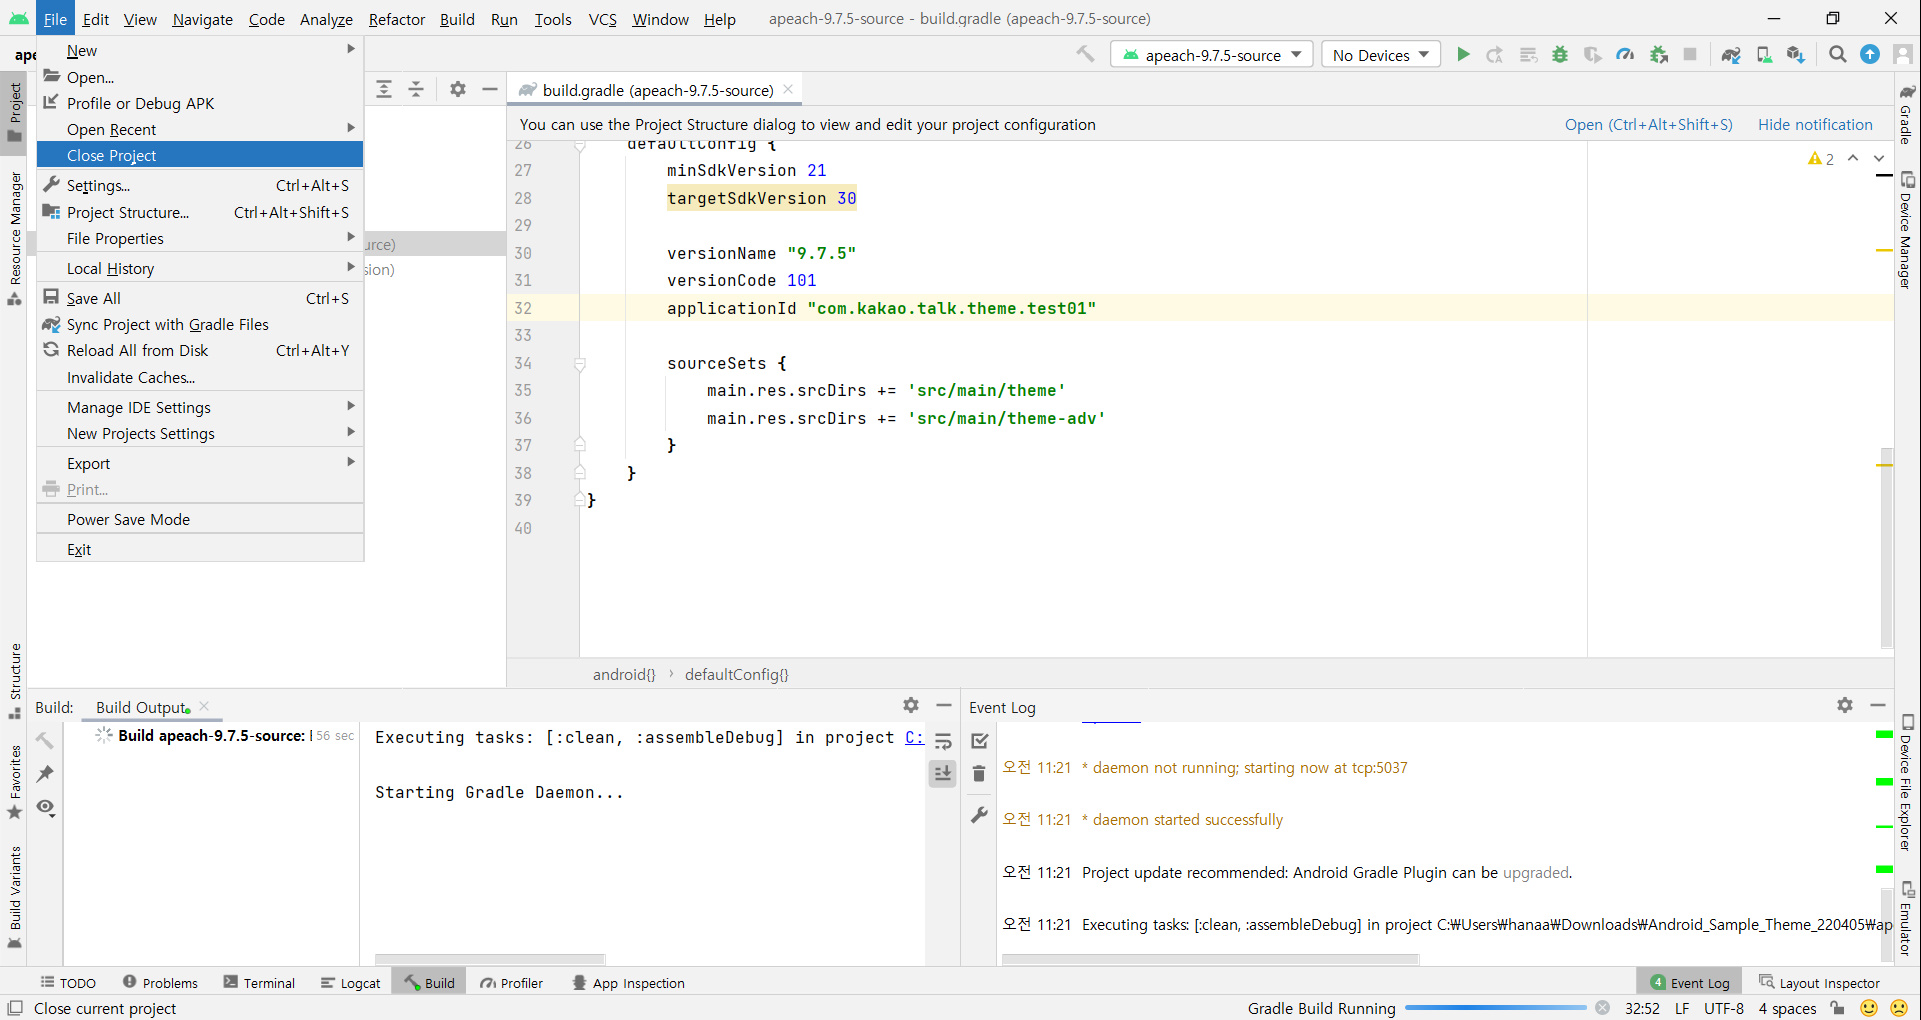Screen dimensions: 1921x1020
Task: Open build view options eye icon
Action: point(45,807)
